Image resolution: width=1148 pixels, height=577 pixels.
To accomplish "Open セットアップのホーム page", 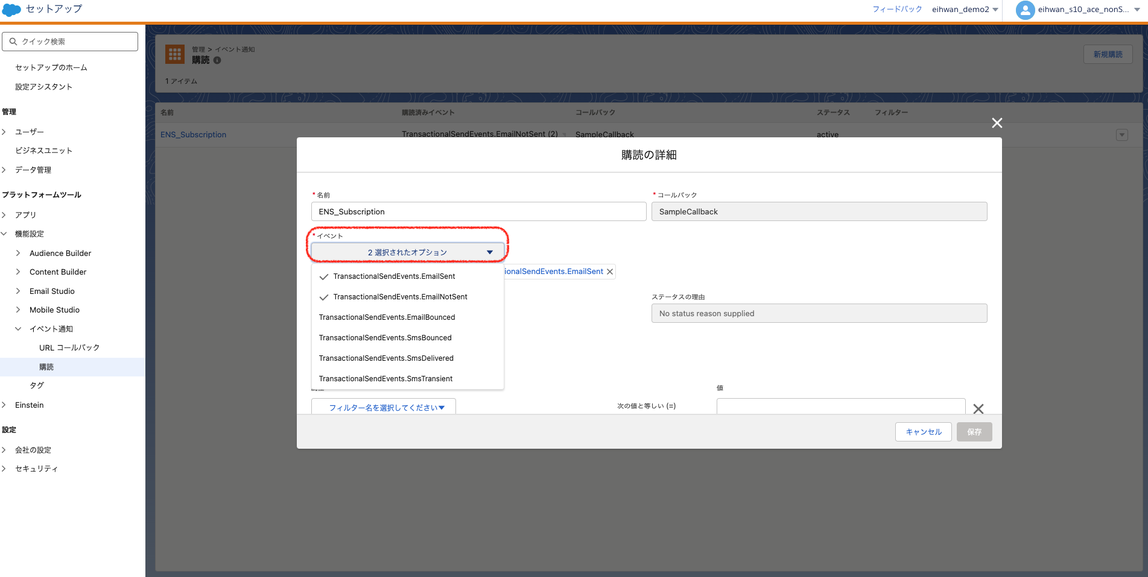I will click(51, 67).
